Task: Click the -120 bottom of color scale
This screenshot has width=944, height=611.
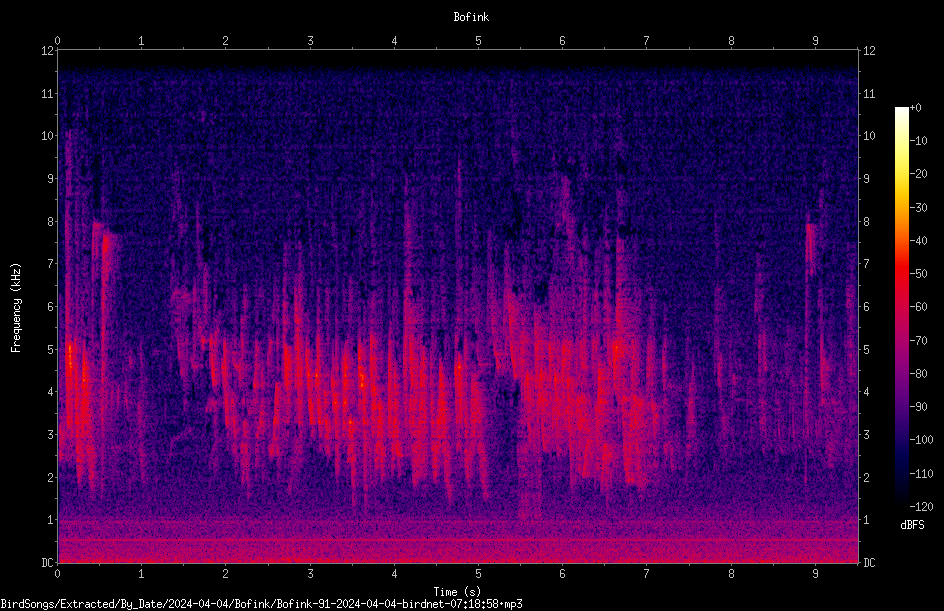Action: pyautogui.click(x=922, y=506)
